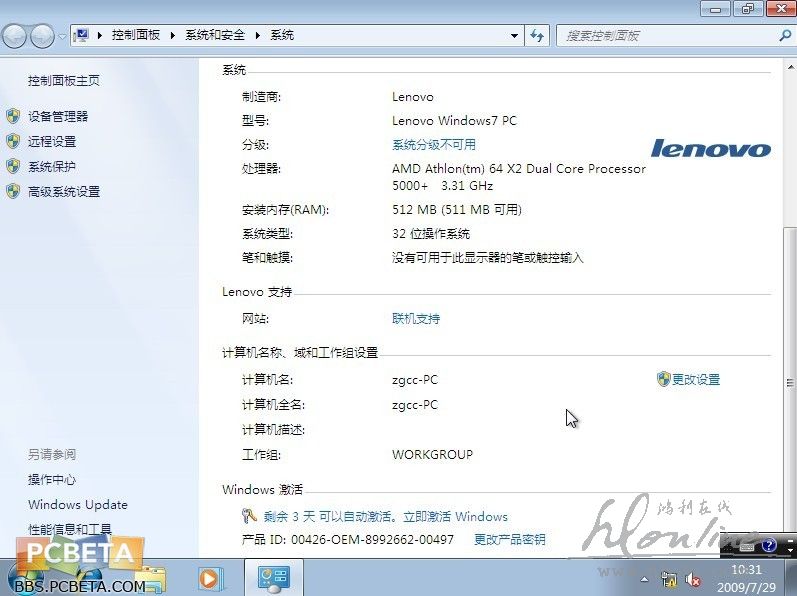The height and width of the screenshot is (596, 797).
Task: Refresh the address bar location
Action: [x=538, y=35]
